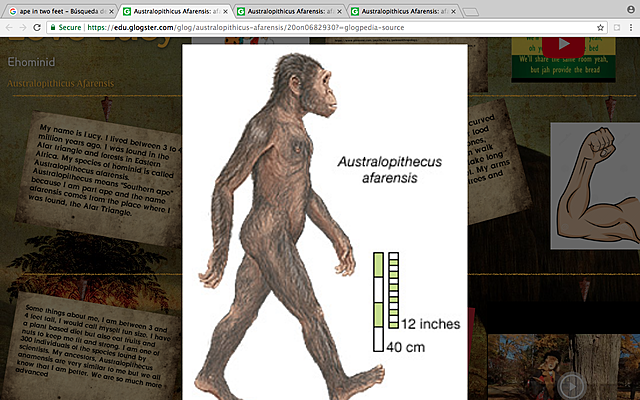Click the flexing arm muscle image

coord(596,186)
